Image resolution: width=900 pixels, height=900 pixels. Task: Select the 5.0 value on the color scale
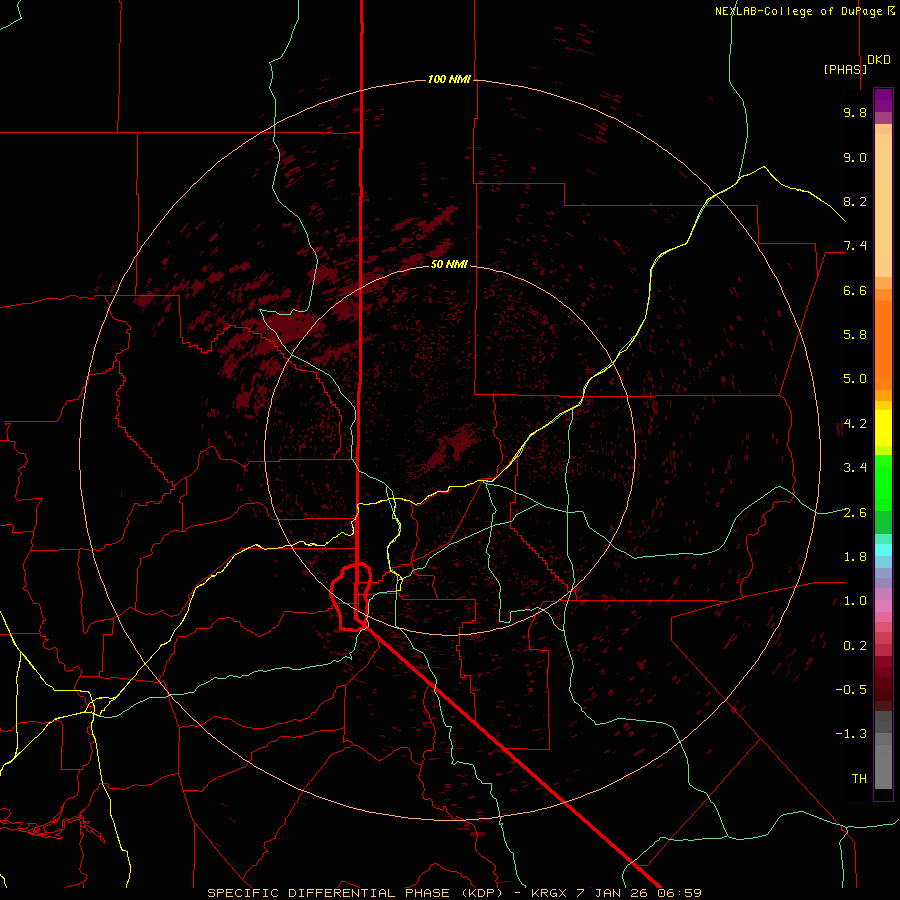[x=855, y=379]
